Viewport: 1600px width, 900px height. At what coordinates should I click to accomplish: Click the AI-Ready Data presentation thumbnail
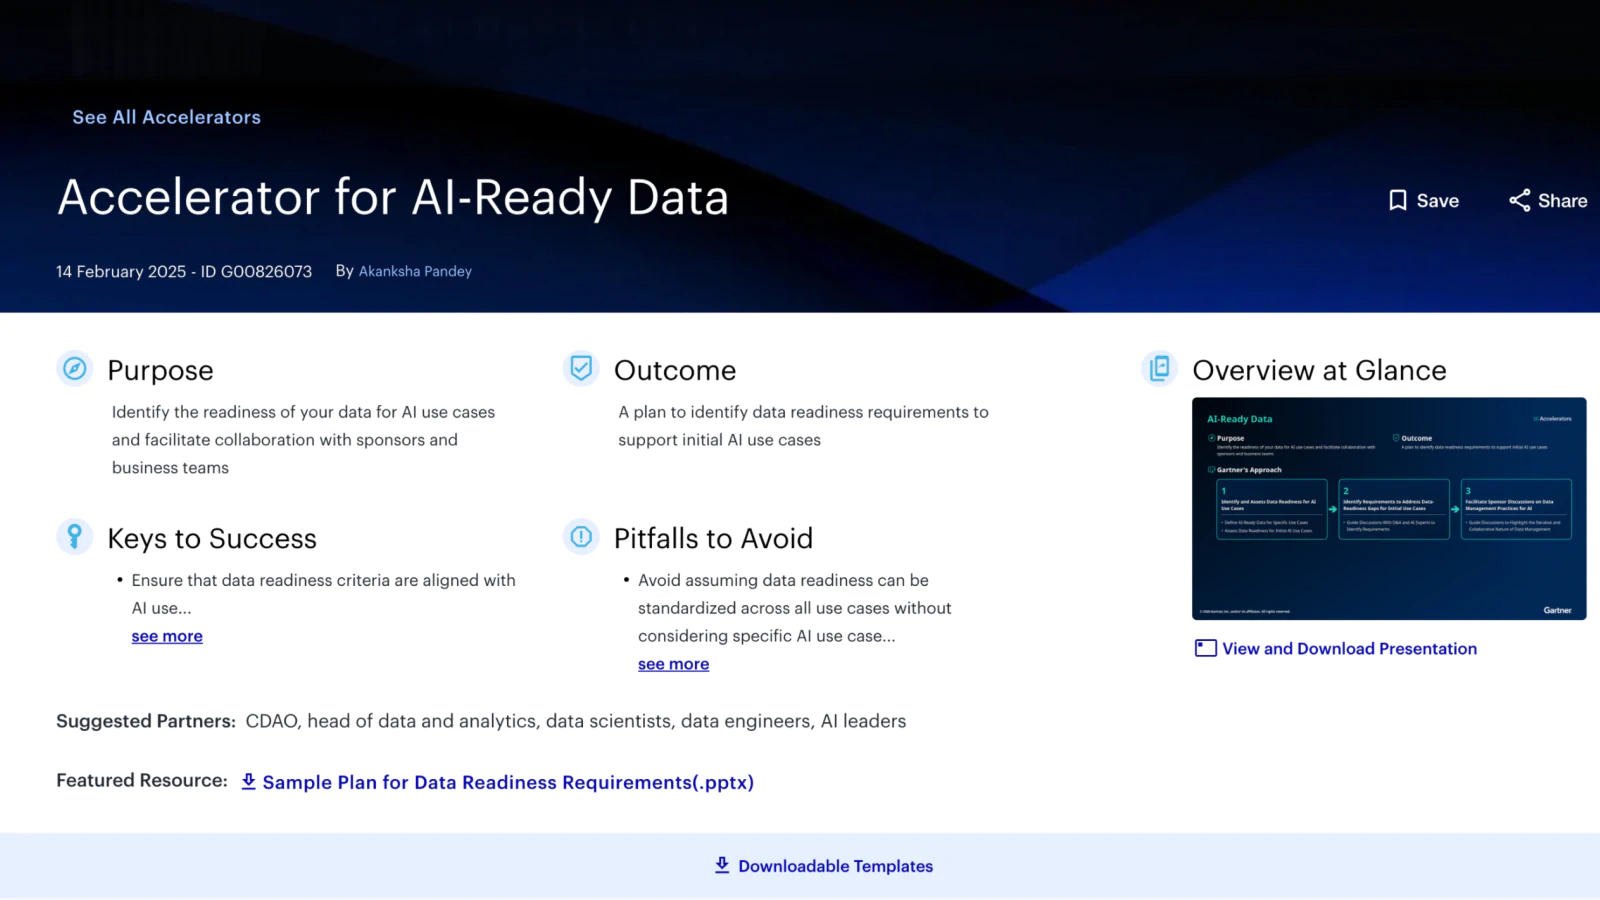(x=1388, y=508)
